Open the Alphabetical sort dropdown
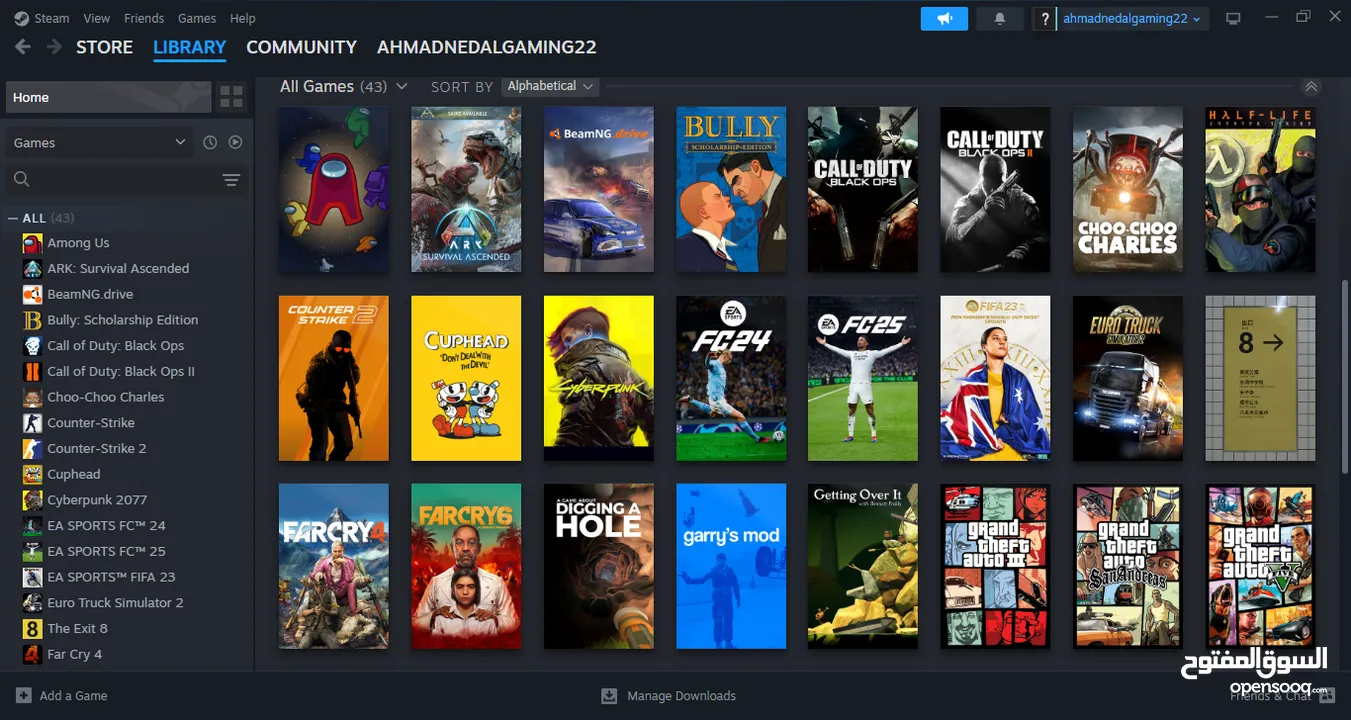This screenshot has width=1351, height=720. coord(550,87)
